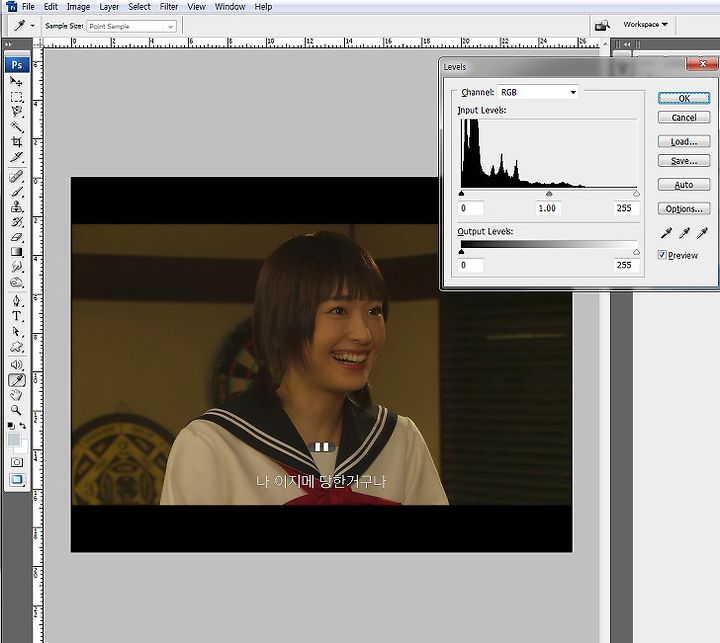Set foreground color swatch
This screenshot has height=643, width=720.
pos(14,440)
